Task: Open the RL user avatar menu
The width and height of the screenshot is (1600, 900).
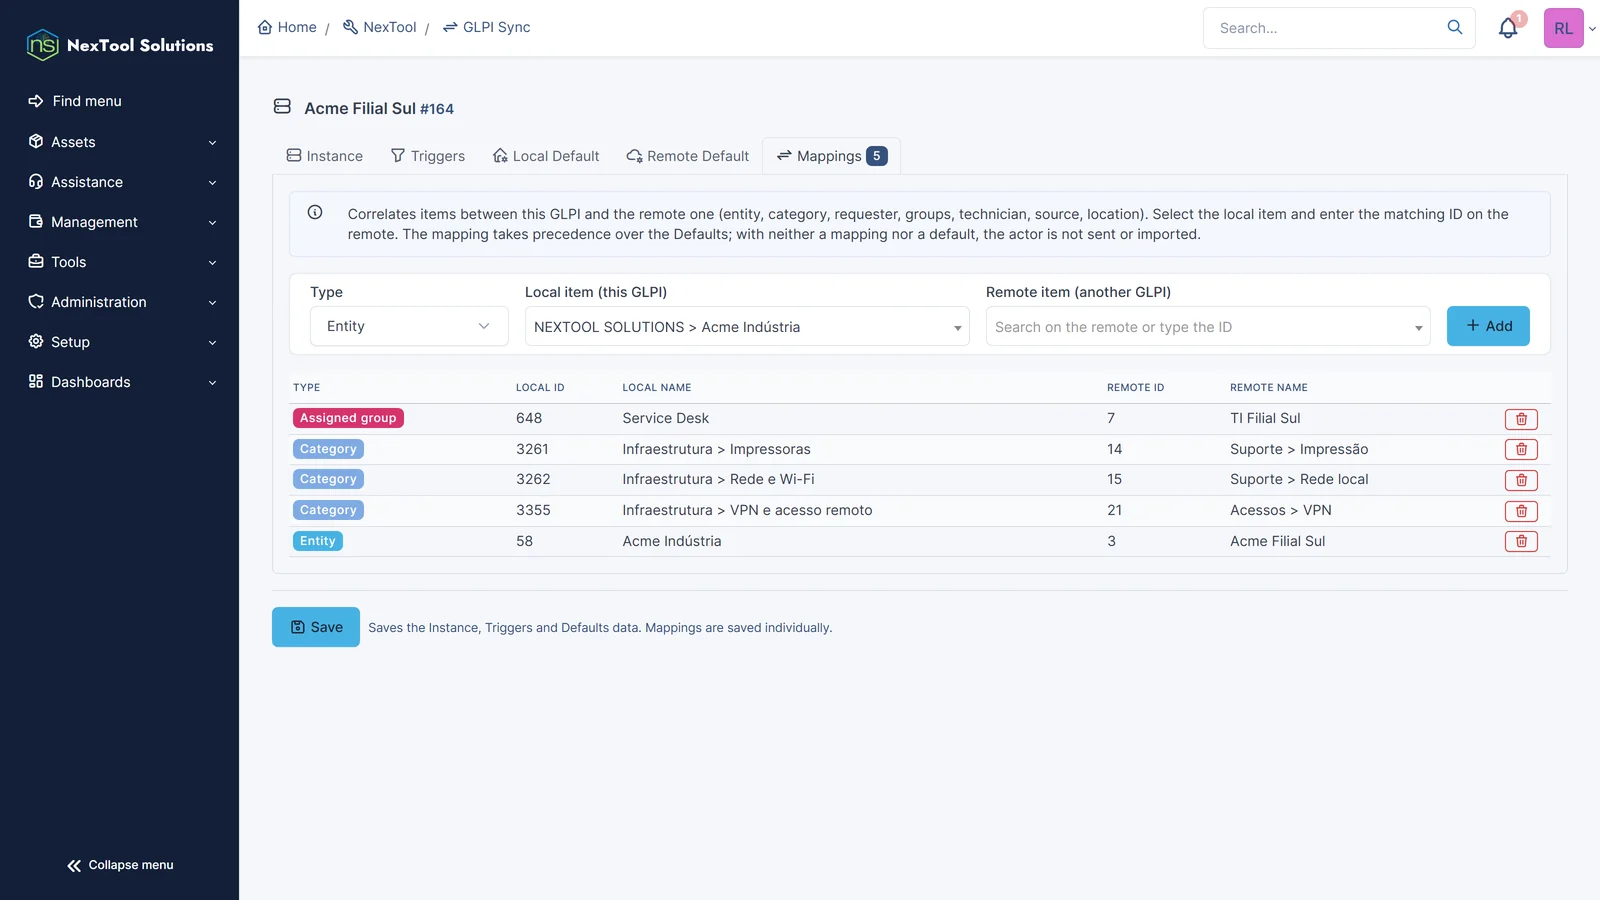Action: click(1564, 28)
